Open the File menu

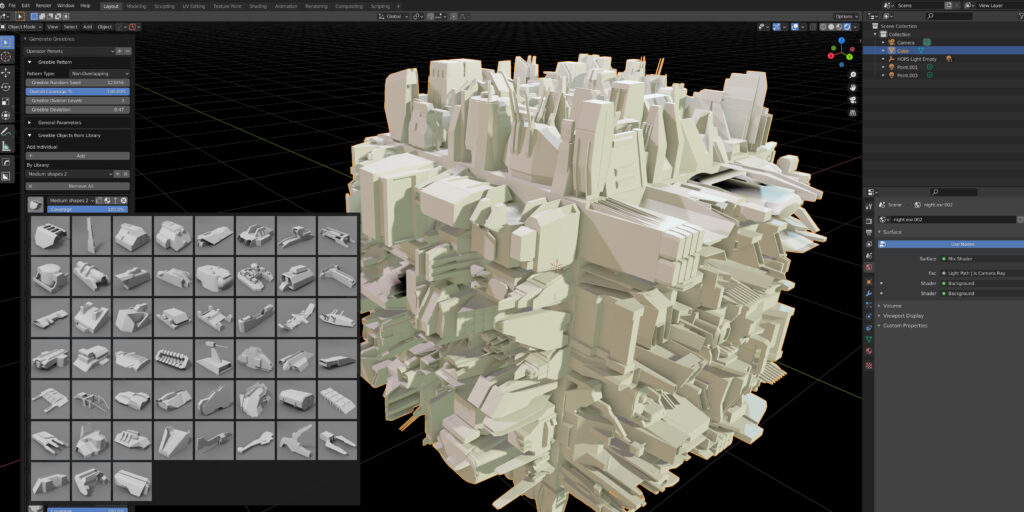point(12,5)
